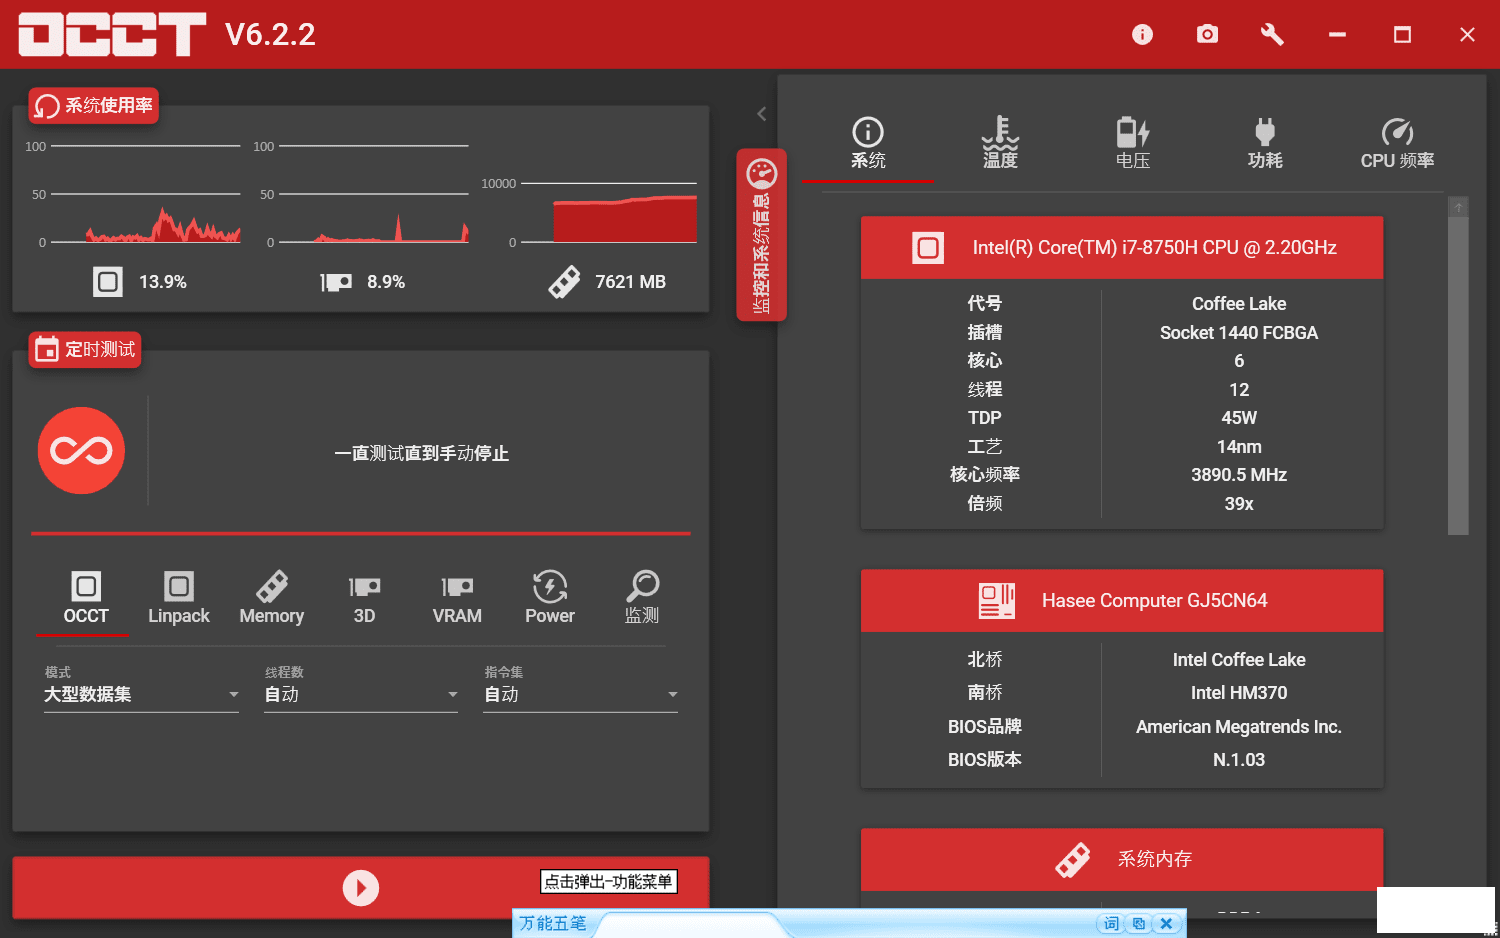
Task: Open the 模式 dropdown showing 大型数据集
Action: point(141,694)
